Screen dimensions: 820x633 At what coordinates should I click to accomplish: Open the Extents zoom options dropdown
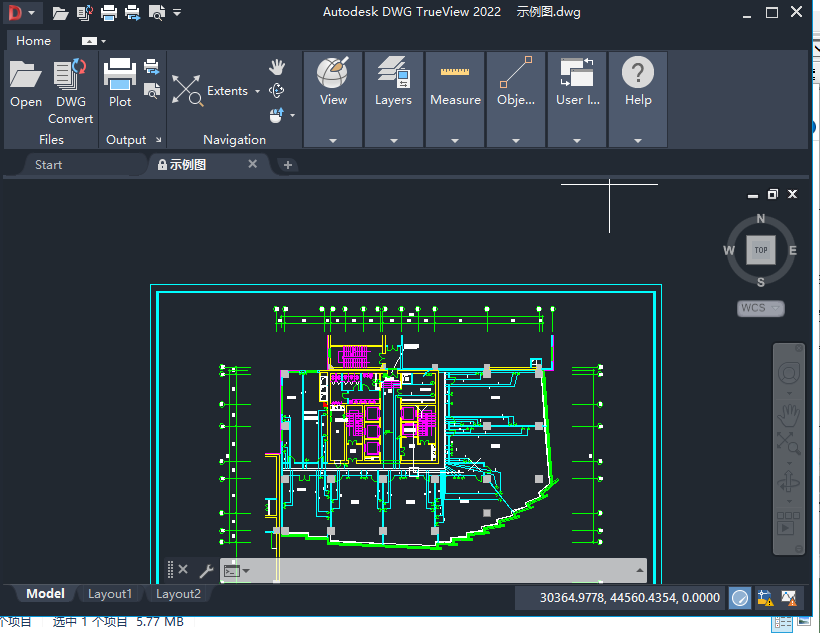tap(257, 91)
